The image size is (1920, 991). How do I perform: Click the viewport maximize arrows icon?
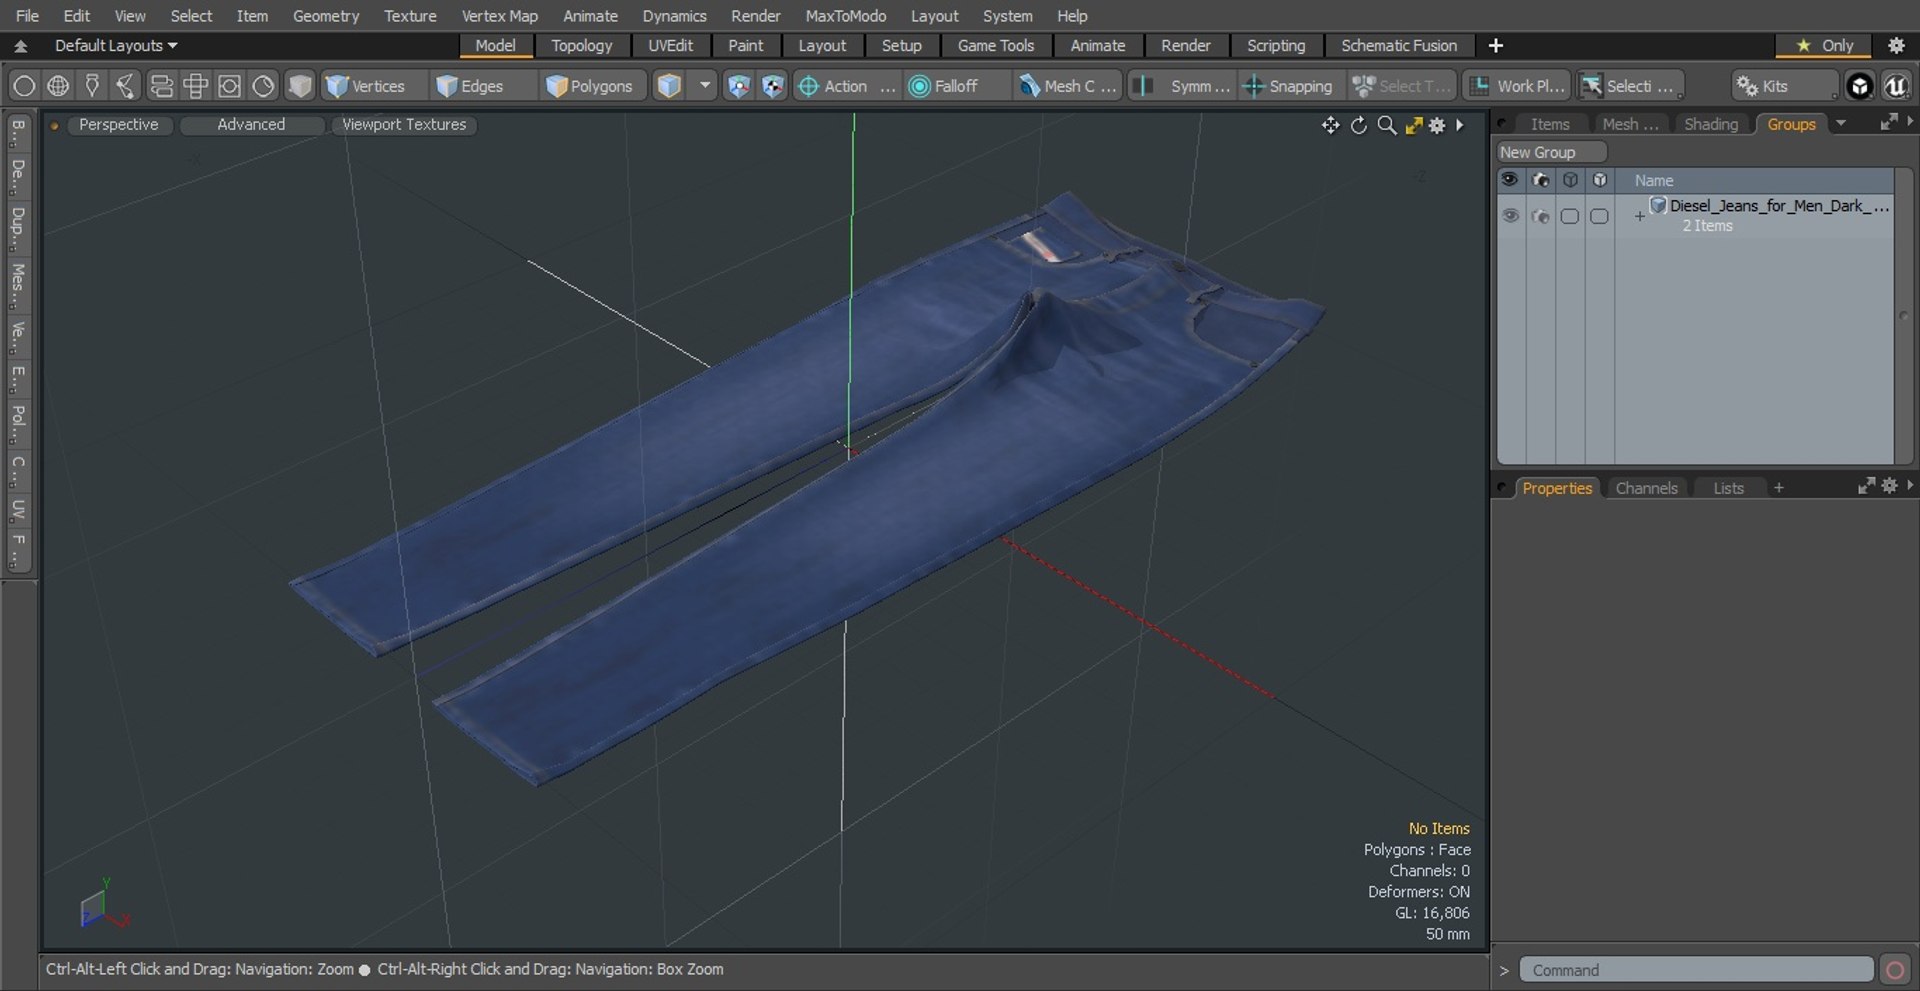[1413, 125]
